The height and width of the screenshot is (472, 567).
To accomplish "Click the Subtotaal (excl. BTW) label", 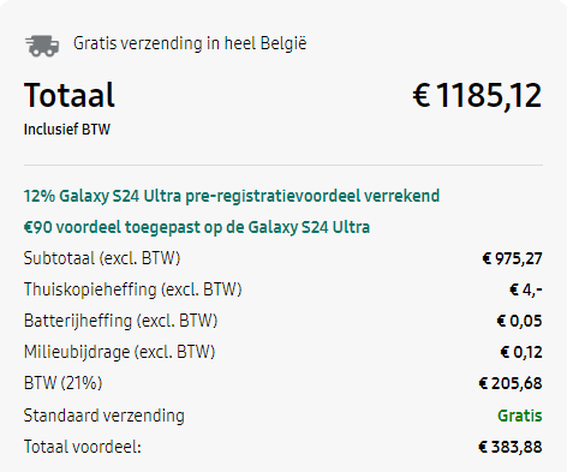I will pyautogui.click(x=102, y=258).
